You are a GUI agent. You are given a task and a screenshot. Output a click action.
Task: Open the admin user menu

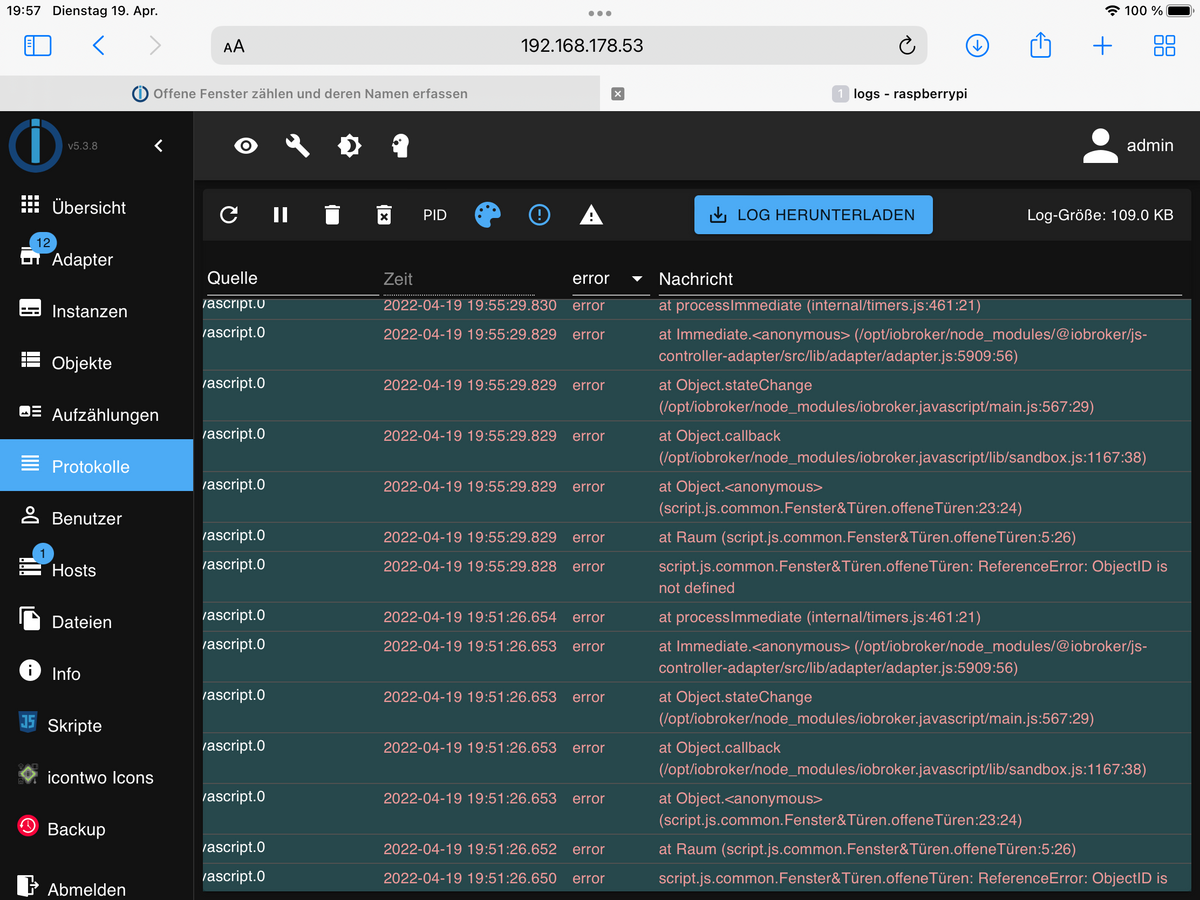(x=1128, y=146)
